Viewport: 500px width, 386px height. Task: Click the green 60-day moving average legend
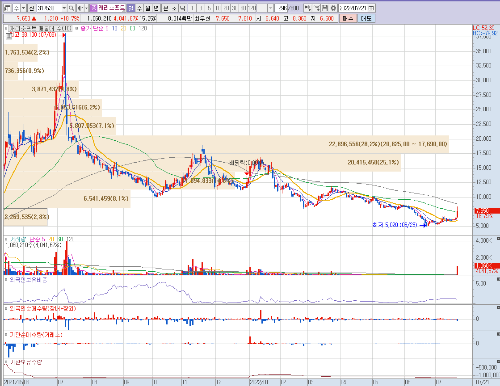132,29
